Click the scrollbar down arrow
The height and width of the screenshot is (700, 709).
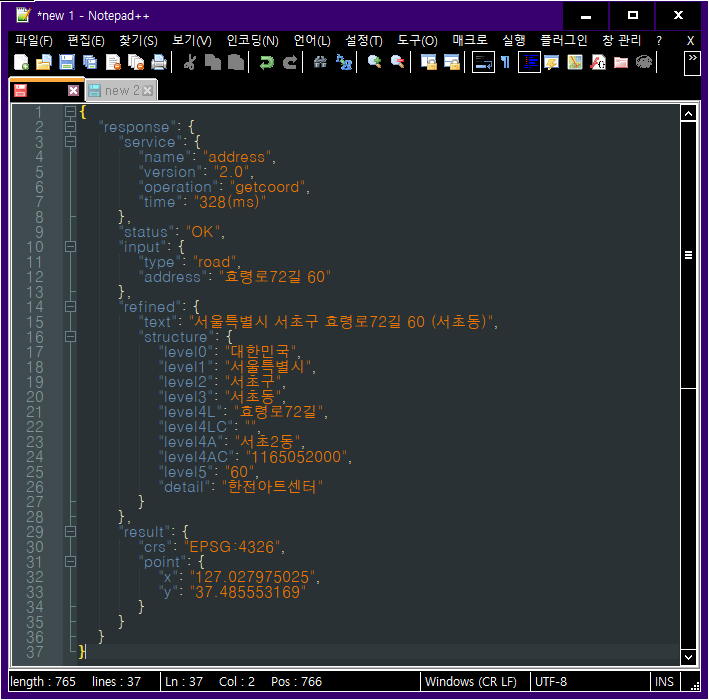click(688, 657)
